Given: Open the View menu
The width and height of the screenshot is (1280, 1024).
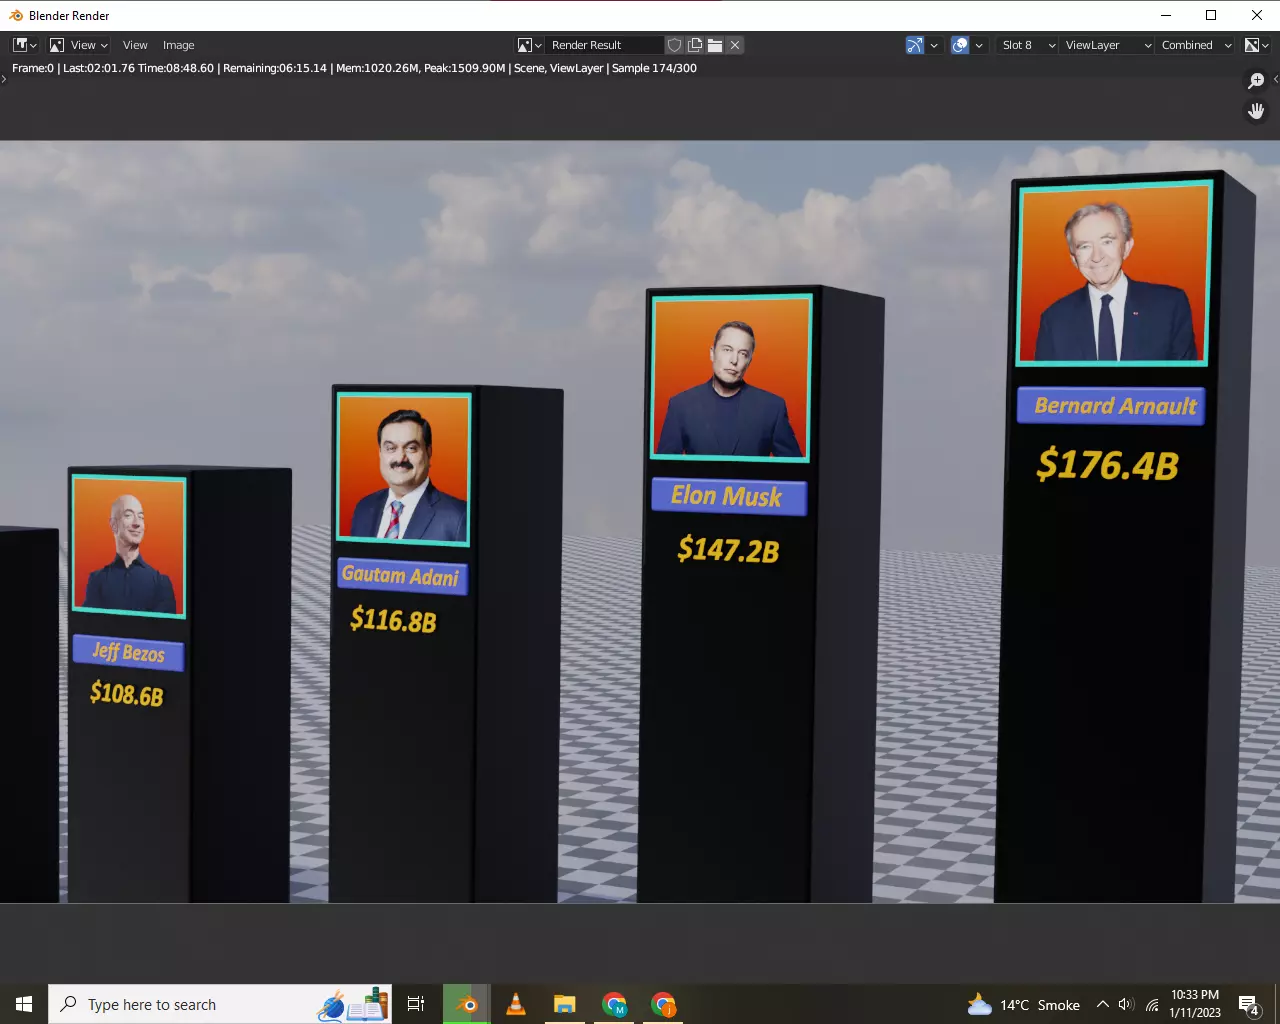Looking at the screenshot, I should [x=135, y=45].
